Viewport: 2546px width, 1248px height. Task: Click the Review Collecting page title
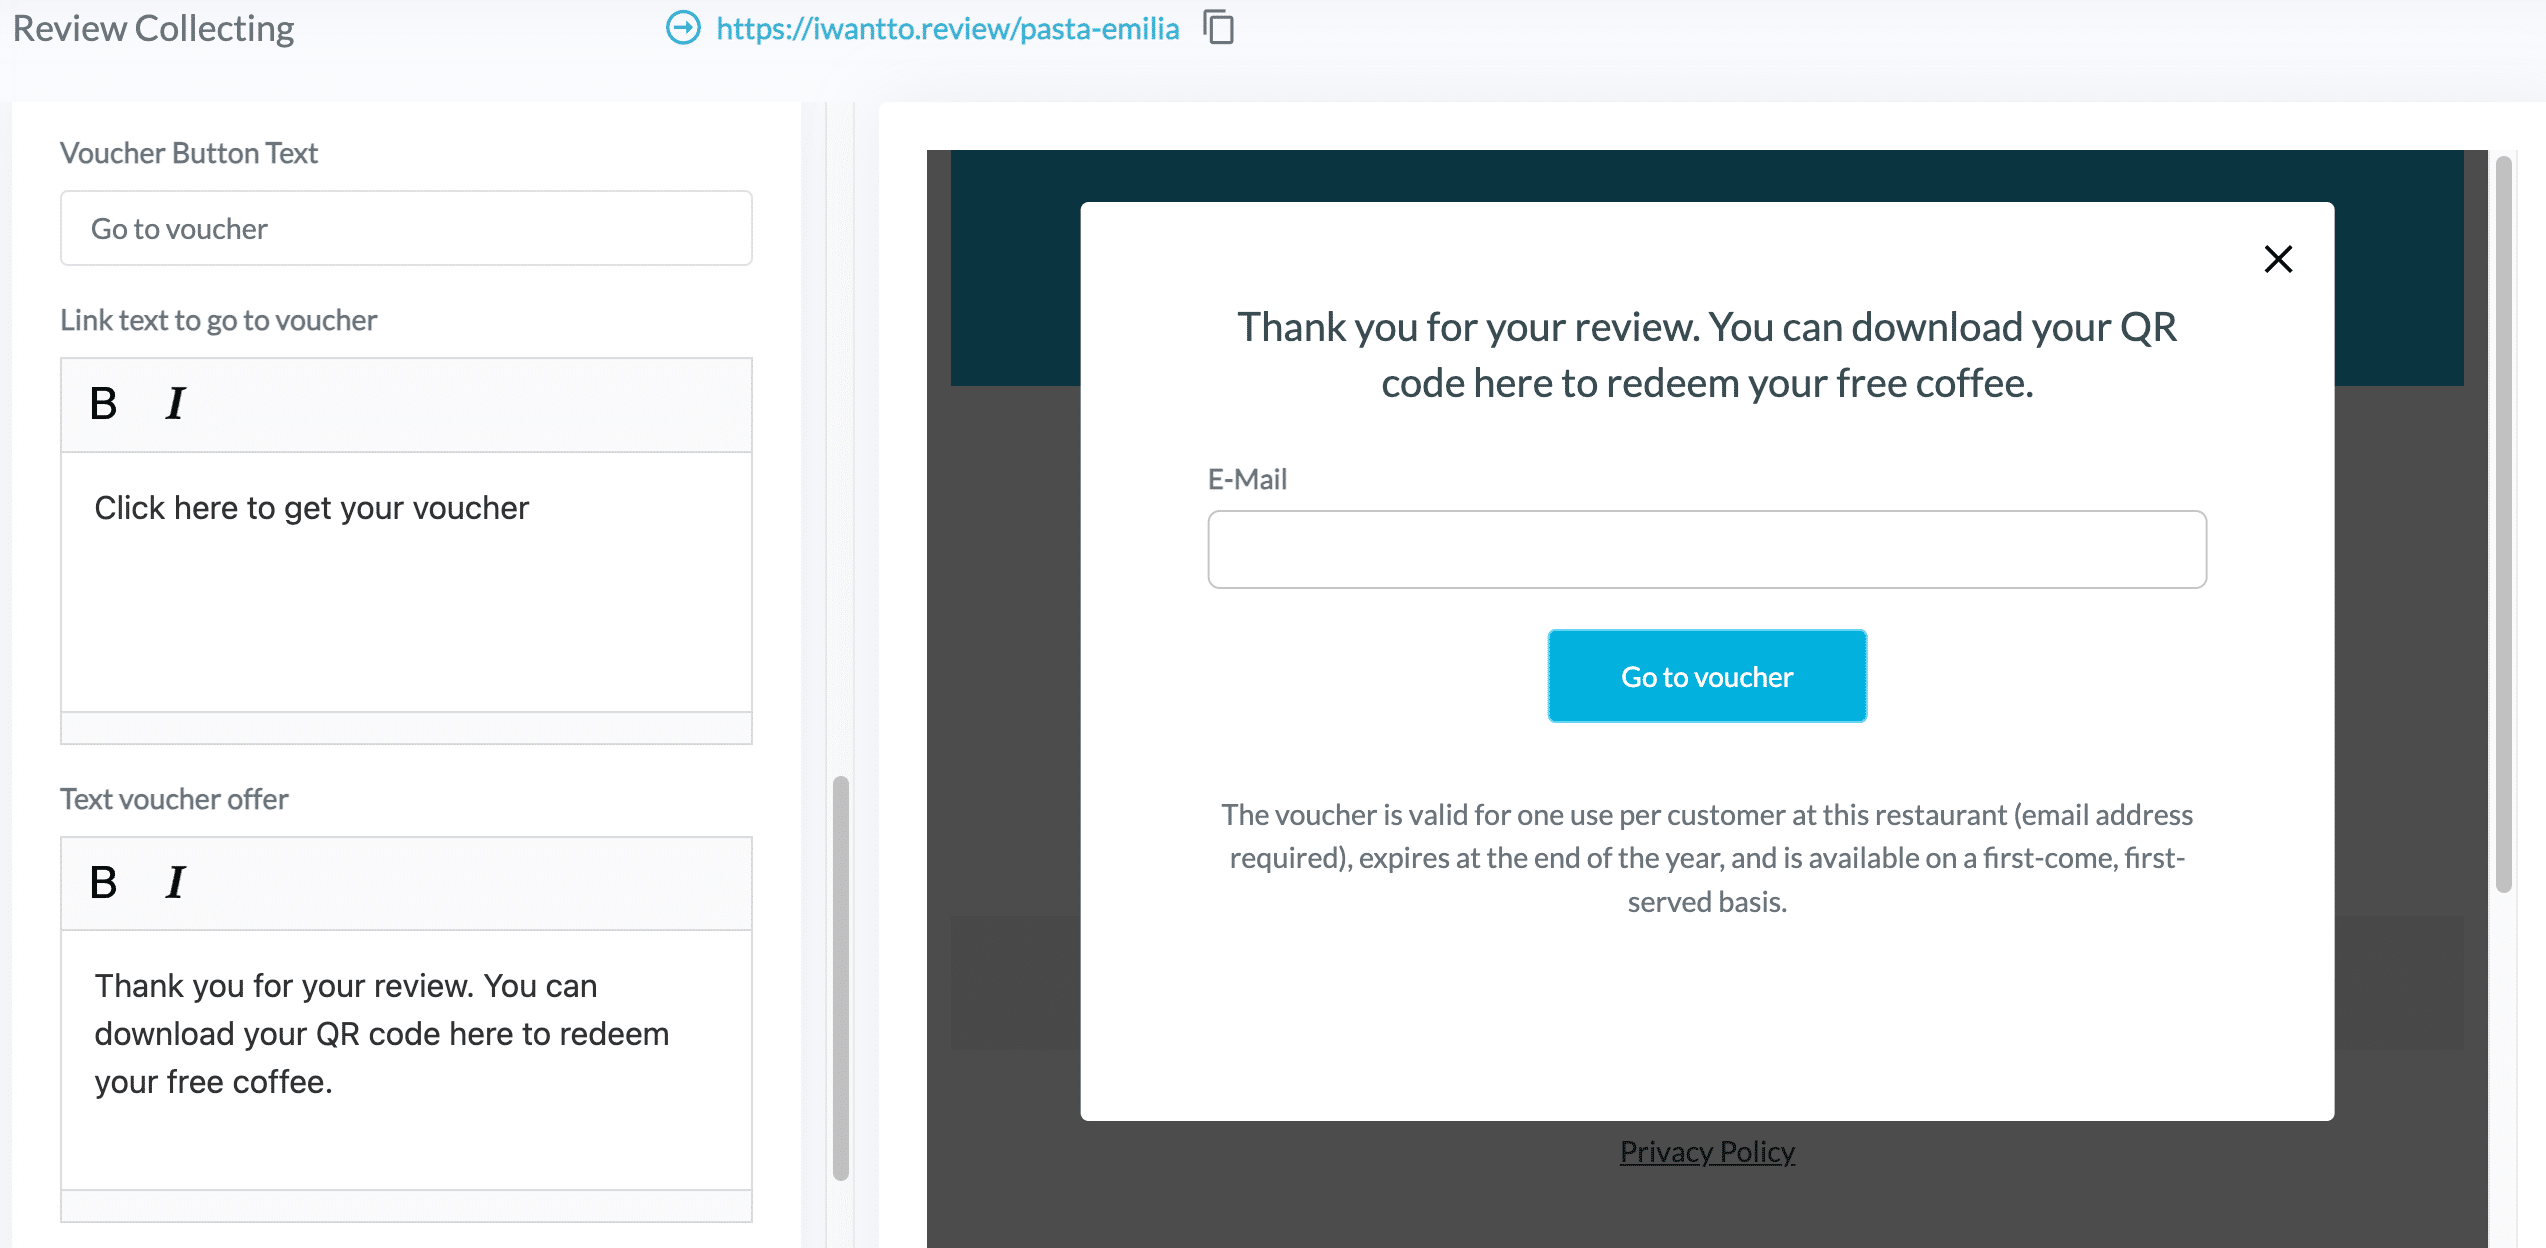tap(153, 29)
